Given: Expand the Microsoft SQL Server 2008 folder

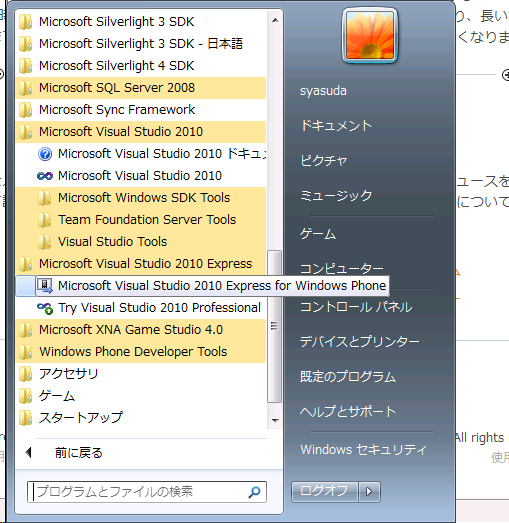Looking at the screenshot, I should tap(140, 88).
